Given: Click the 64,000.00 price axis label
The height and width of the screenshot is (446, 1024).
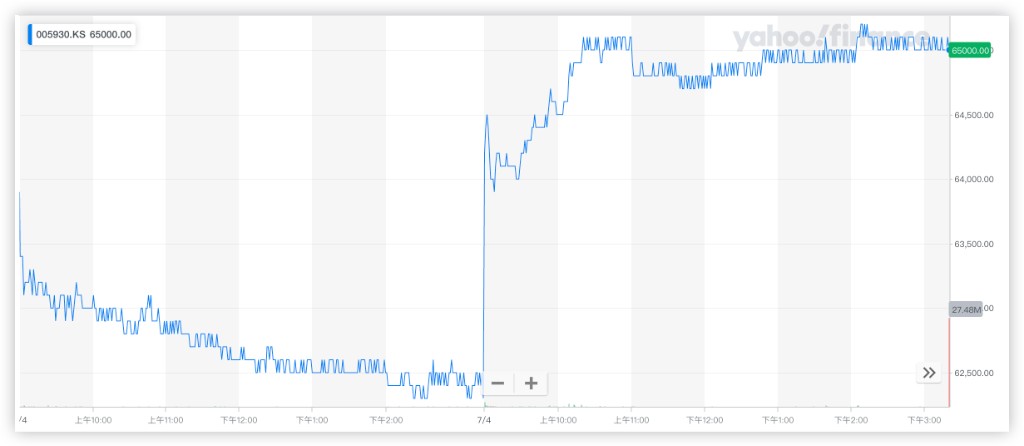Looking at the screenshot, I should (x=973, y=179).
